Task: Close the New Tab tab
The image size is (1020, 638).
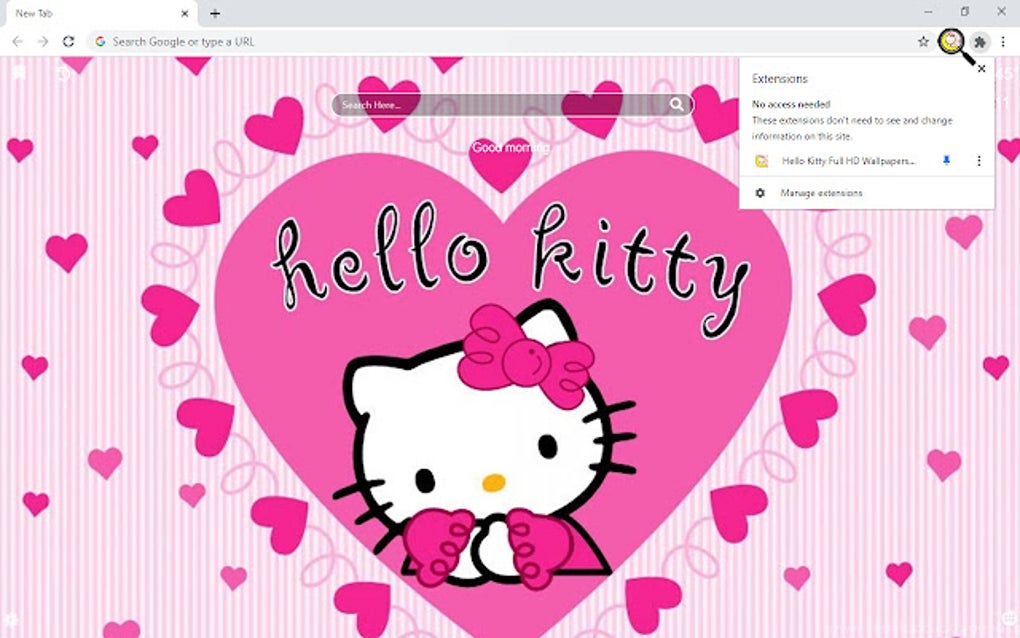Action: (184, 13)
